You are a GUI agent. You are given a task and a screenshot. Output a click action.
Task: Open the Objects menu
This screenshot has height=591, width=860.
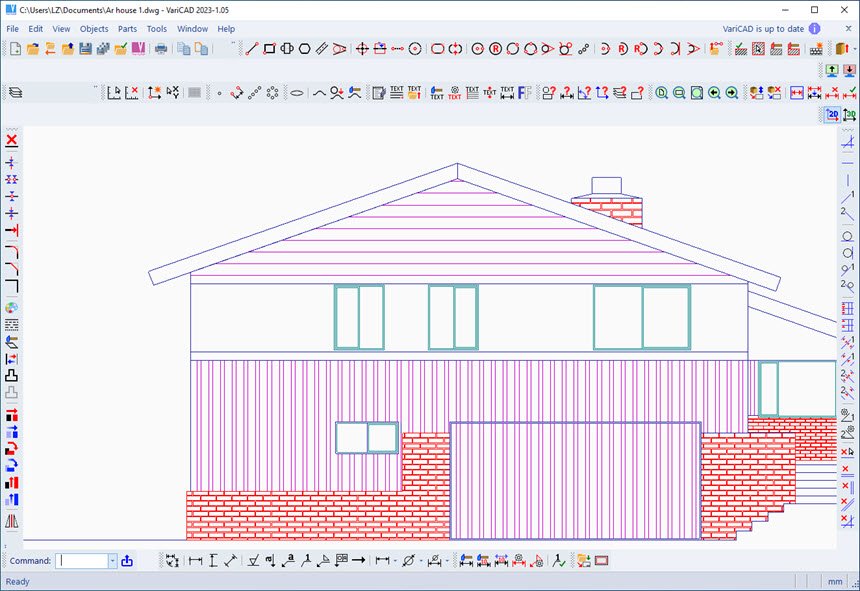94,29
